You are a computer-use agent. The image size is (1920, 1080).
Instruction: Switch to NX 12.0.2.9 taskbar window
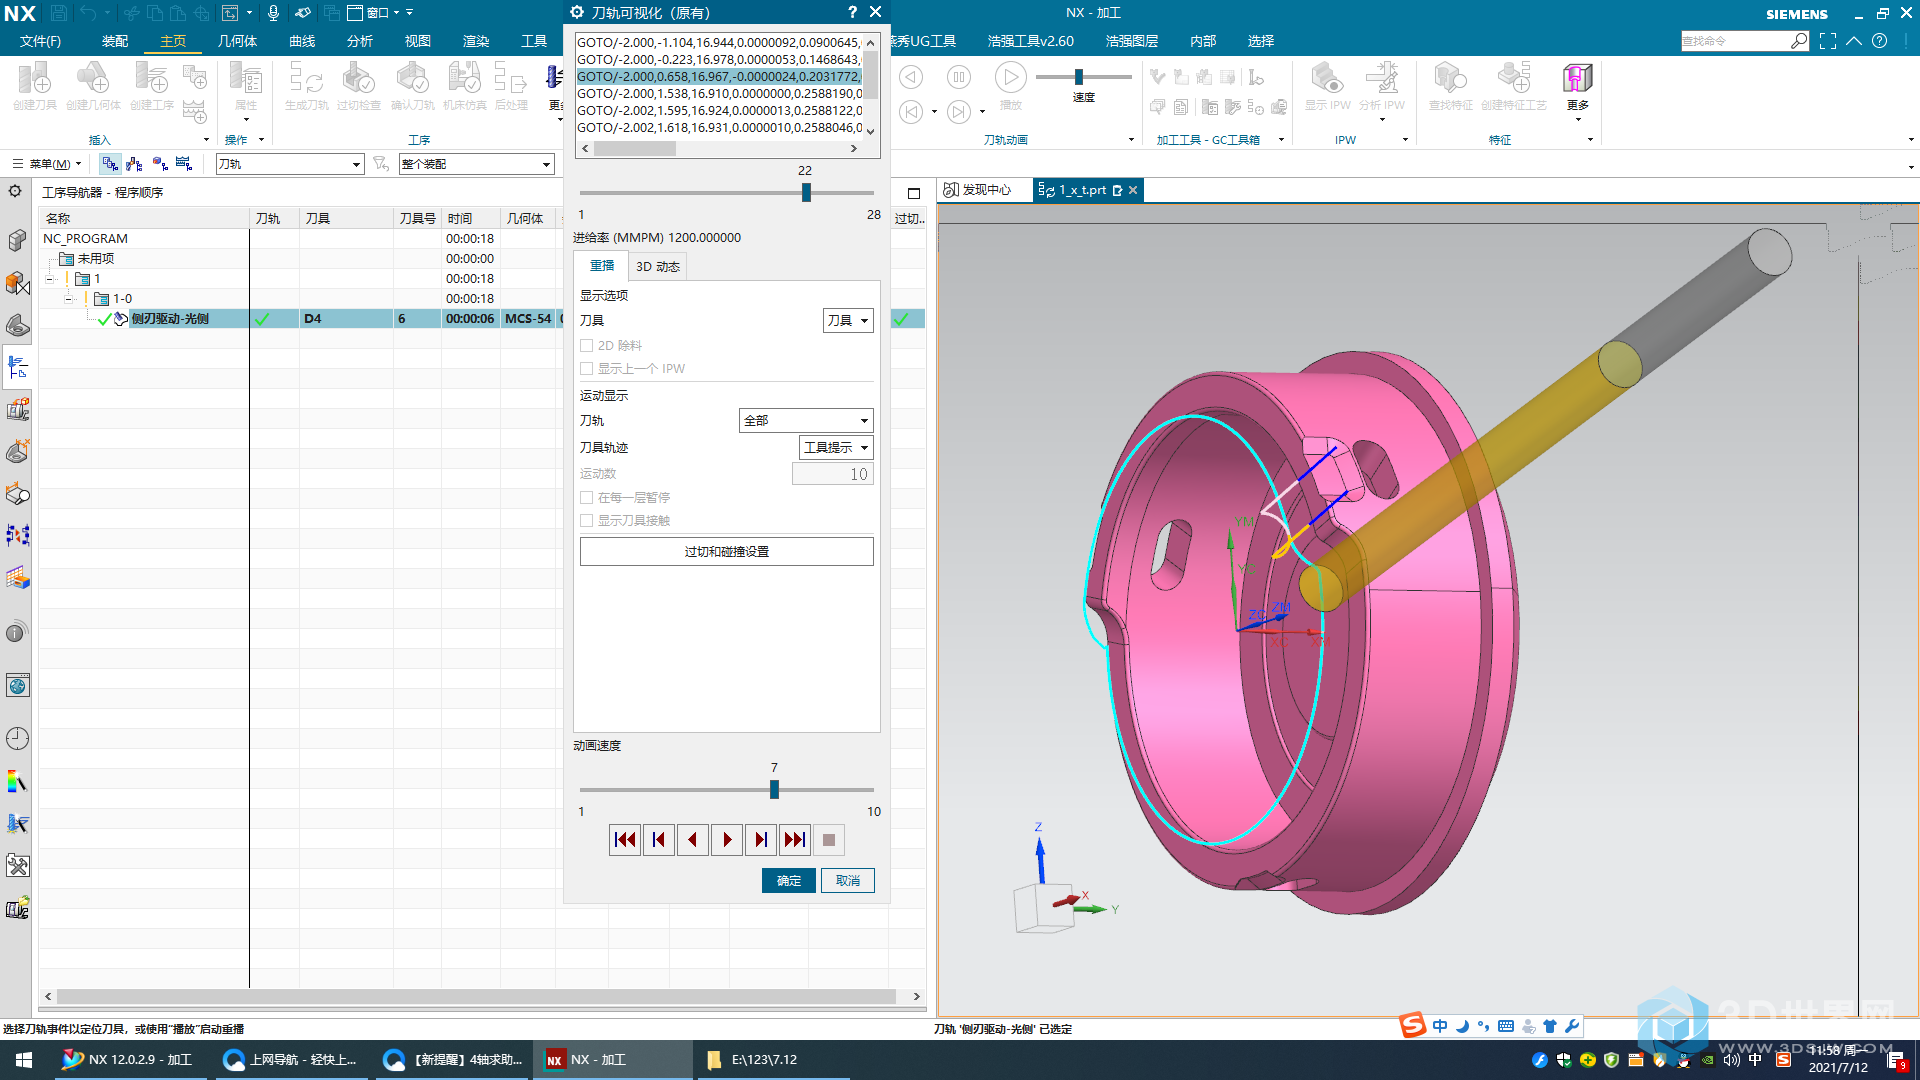pos(130,1060)
